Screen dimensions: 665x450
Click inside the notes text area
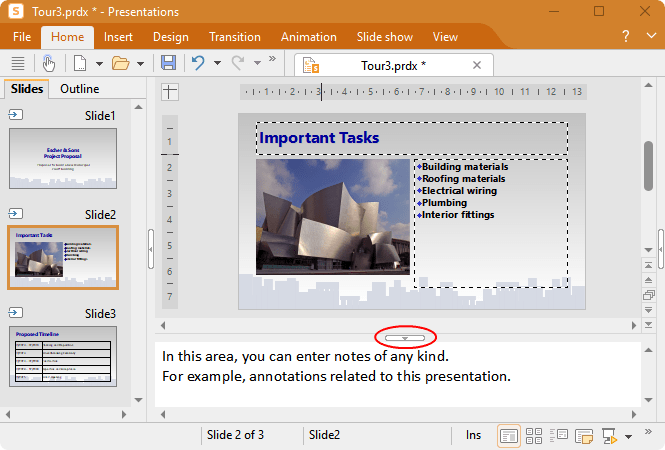397,374
